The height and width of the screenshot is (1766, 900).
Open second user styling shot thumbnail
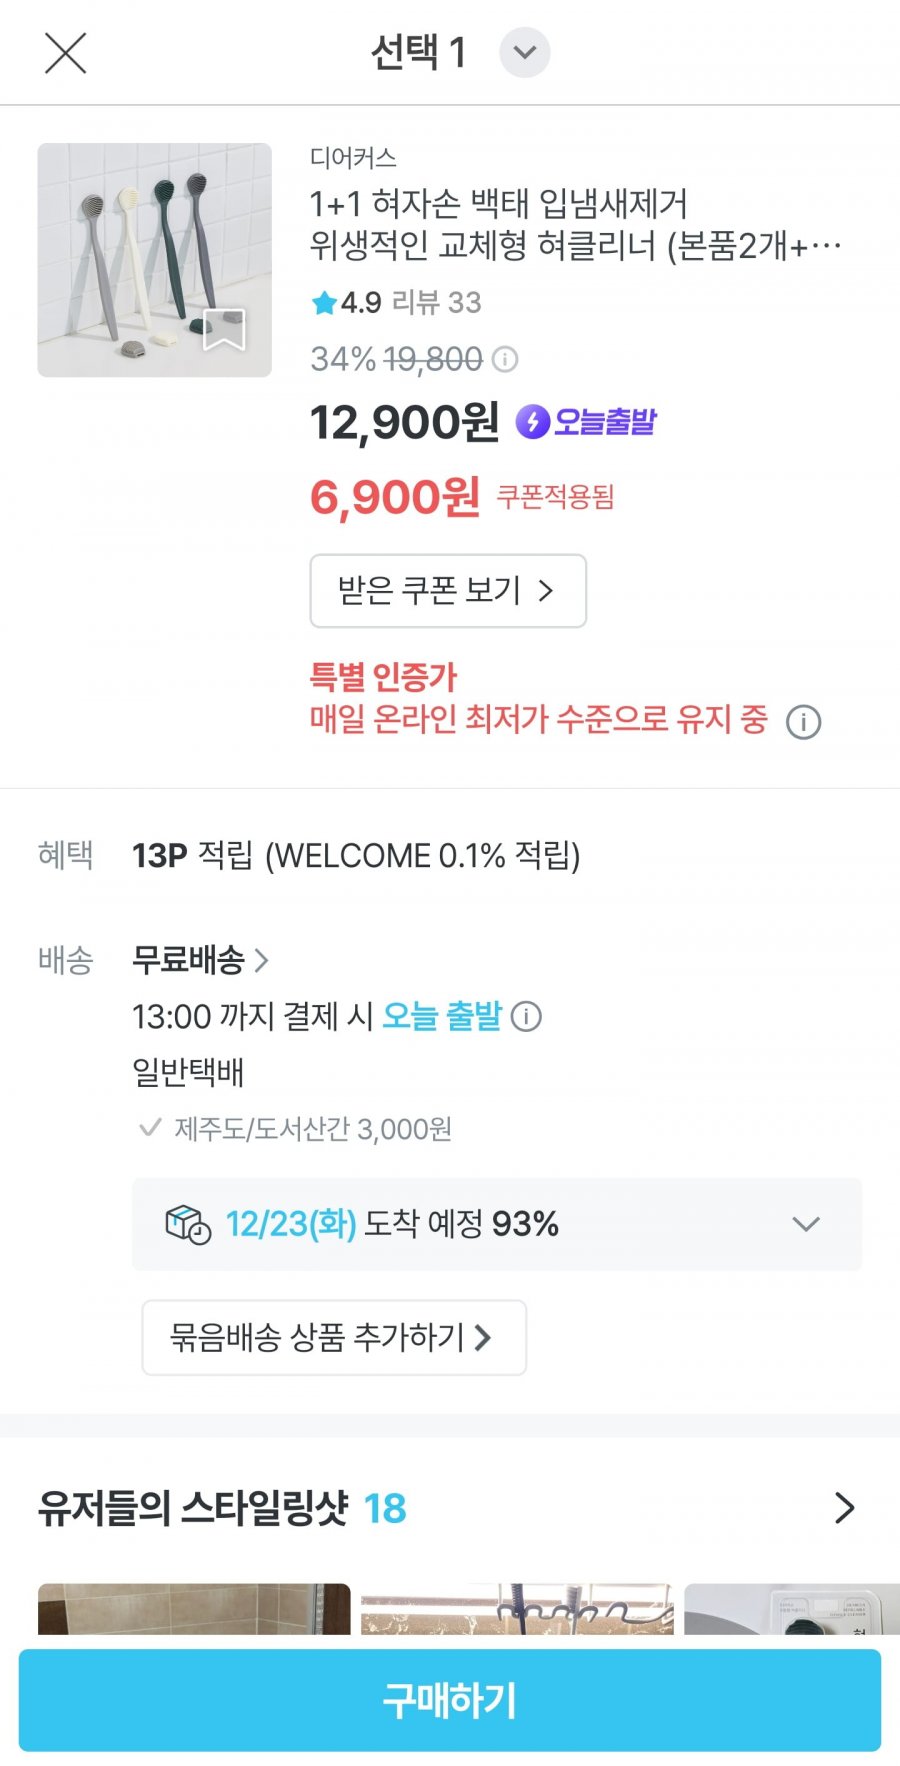(x=517, y=1608)
